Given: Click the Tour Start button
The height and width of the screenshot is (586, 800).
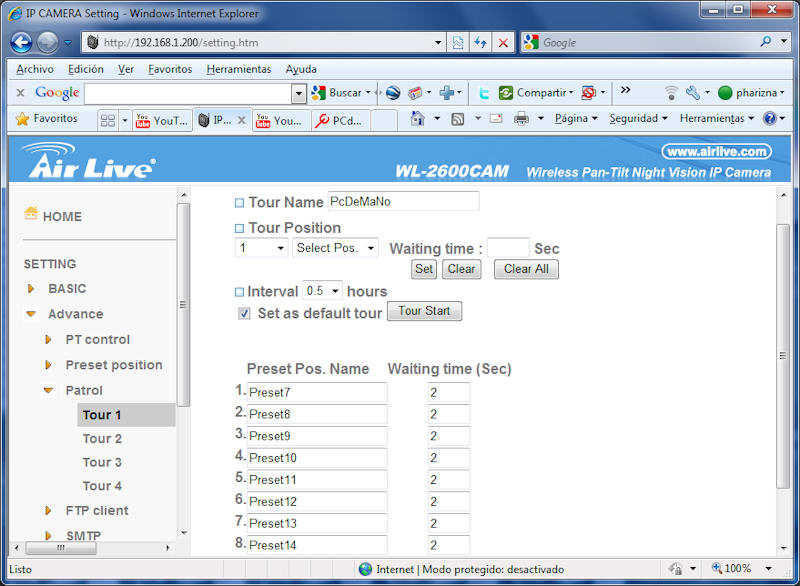Looking at the screenshot, I should point(424,311).
